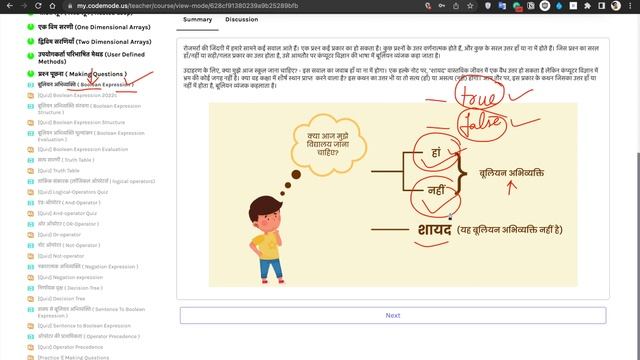Open the Boolean Expression Evaluation lesson
640x360 pixels.
pyautogui.click(x=91, y=136)
